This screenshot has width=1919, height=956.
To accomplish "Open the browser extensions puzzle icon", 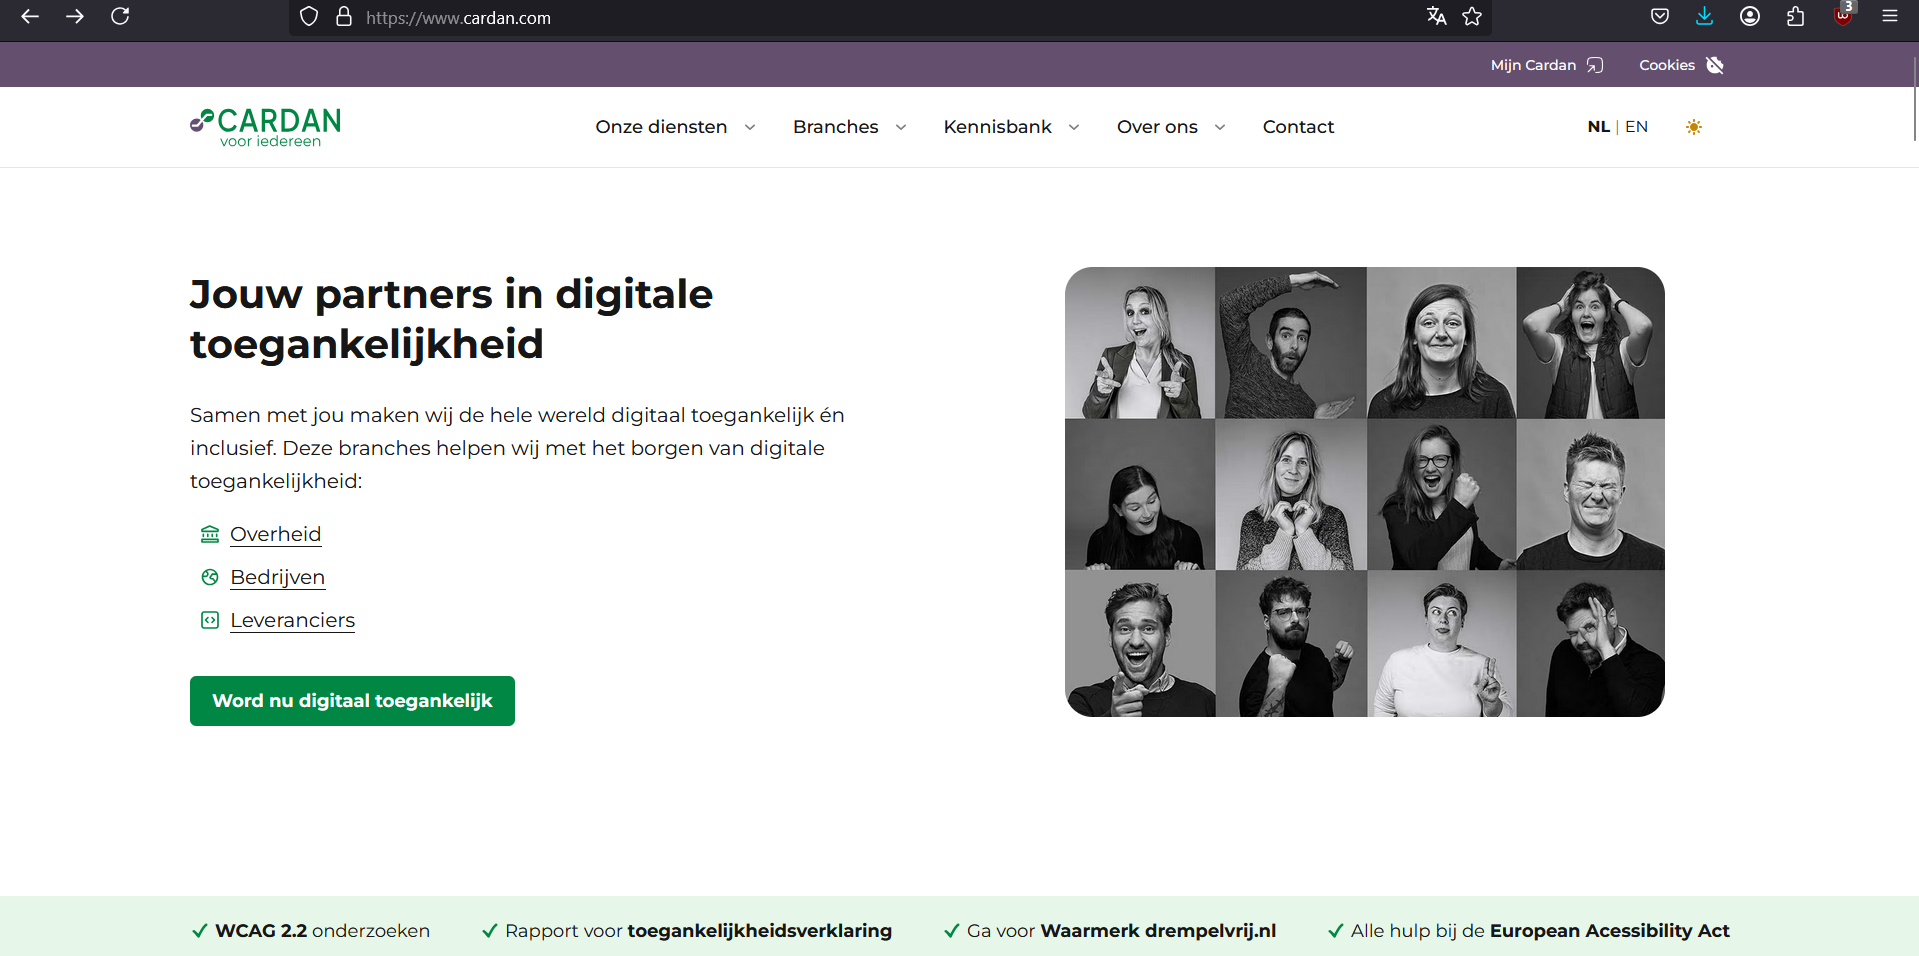I will pos(1795,16).
